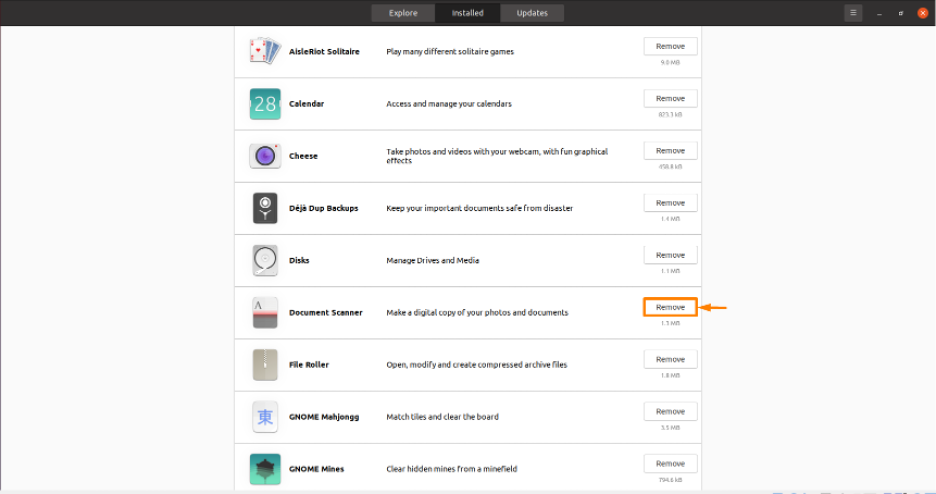Click the AisleRiot Solitaire name
This screenshot has height=494, width=936.
(324, 52)
